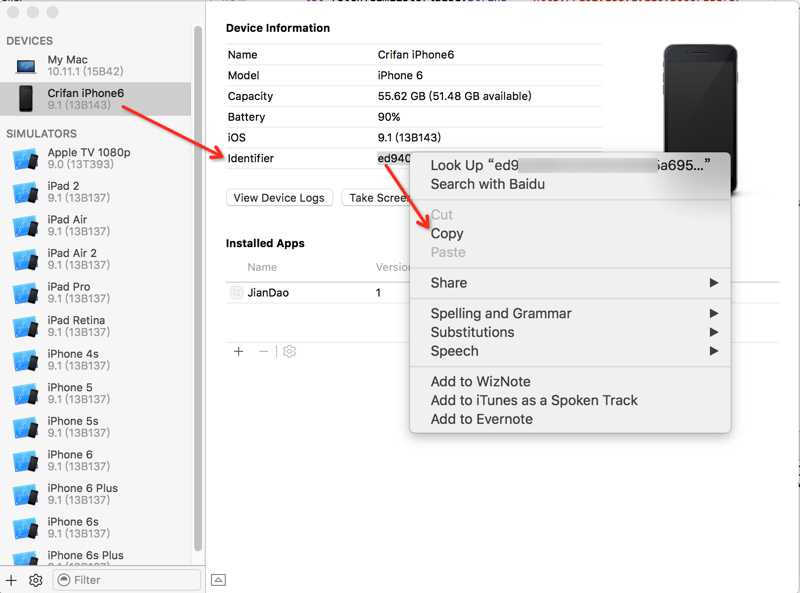Open the gear menu under Installed Apps

click(x=289, y=352)
